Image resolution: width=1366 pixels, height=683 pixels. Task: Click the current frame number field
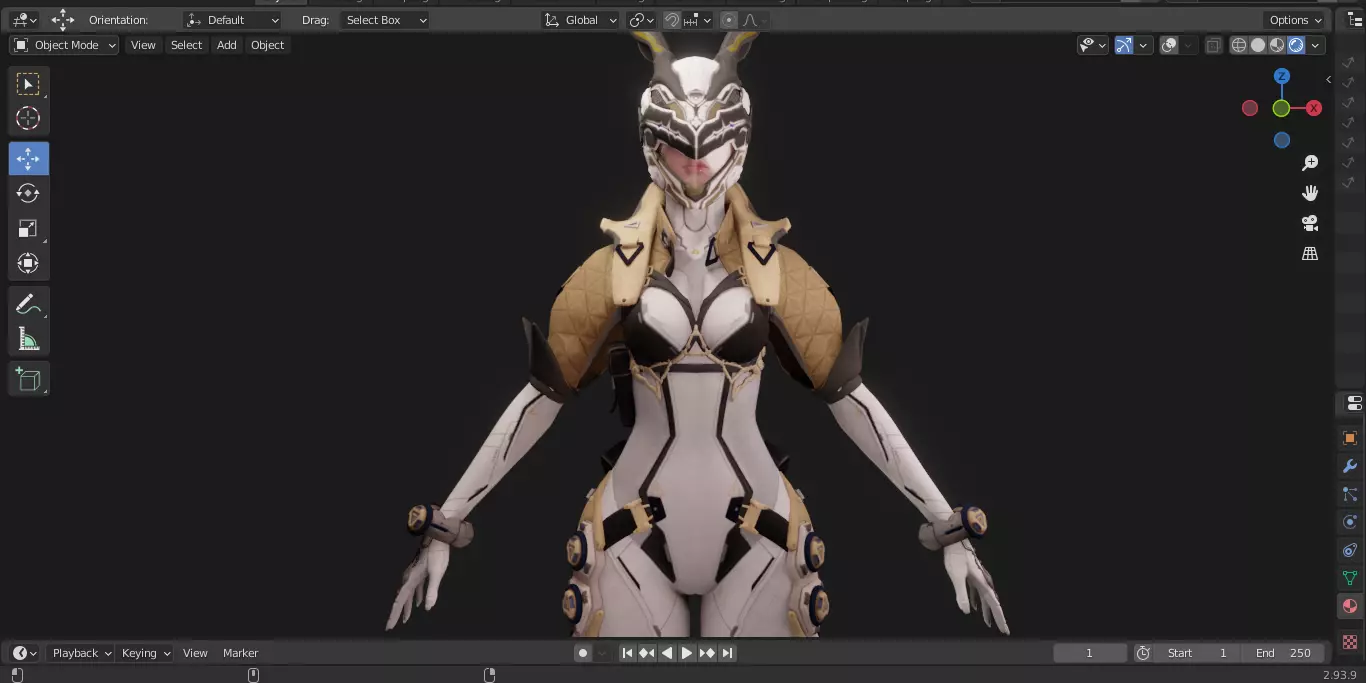[1090, 653]
